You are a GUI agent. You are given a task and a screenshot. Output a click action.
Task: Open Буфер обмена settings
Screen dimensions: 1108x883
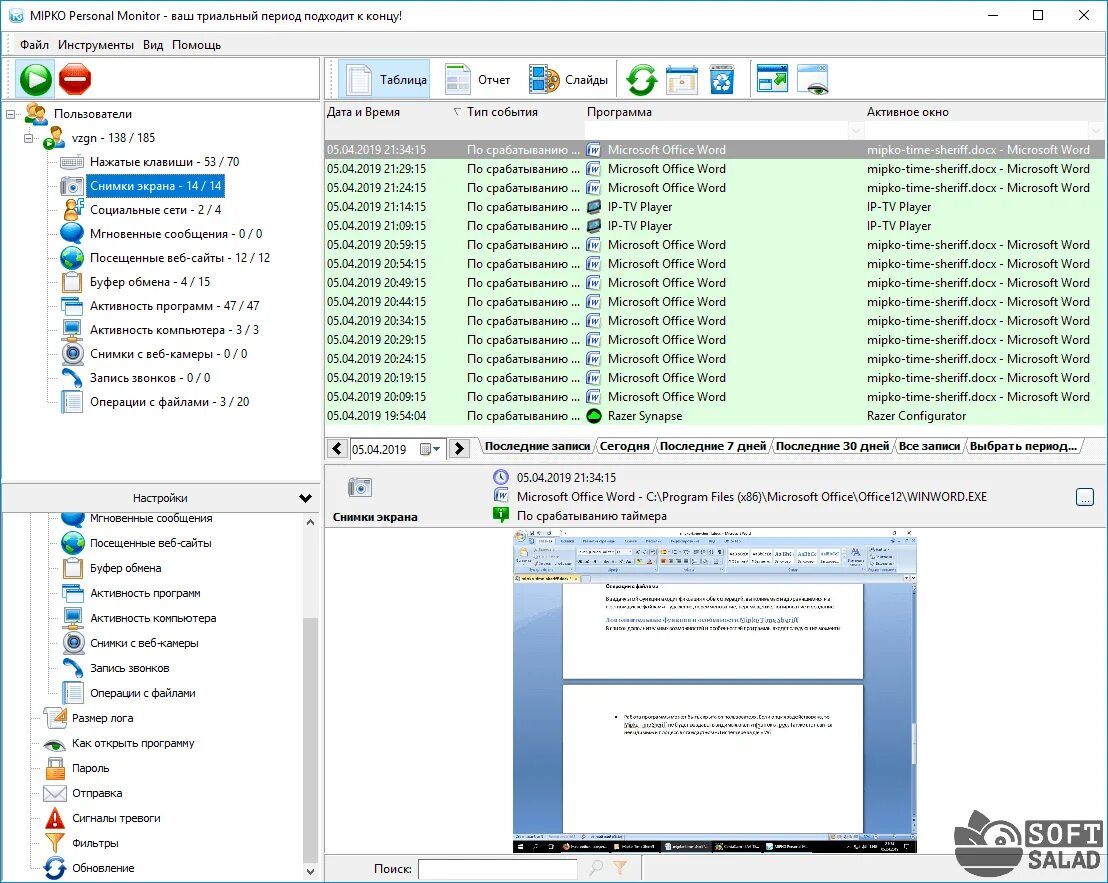pyautogui.click(x=126, y=568)
